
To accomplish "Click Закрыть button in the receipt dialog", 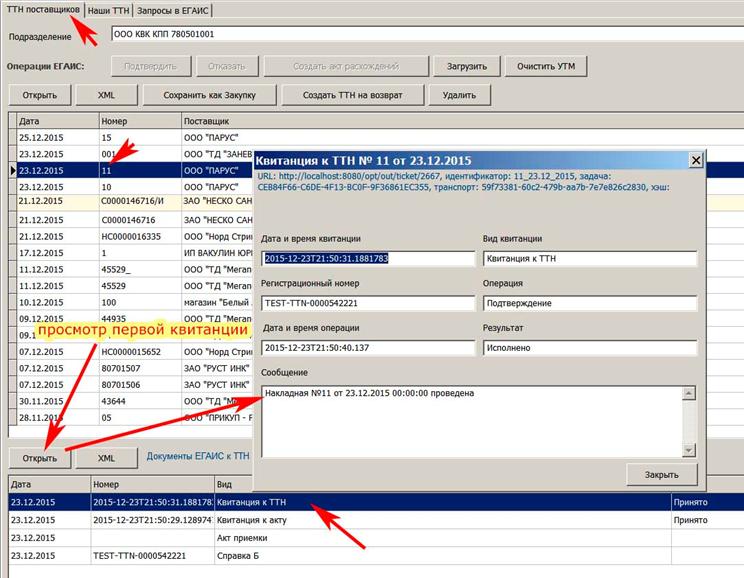I will point(662,475).
